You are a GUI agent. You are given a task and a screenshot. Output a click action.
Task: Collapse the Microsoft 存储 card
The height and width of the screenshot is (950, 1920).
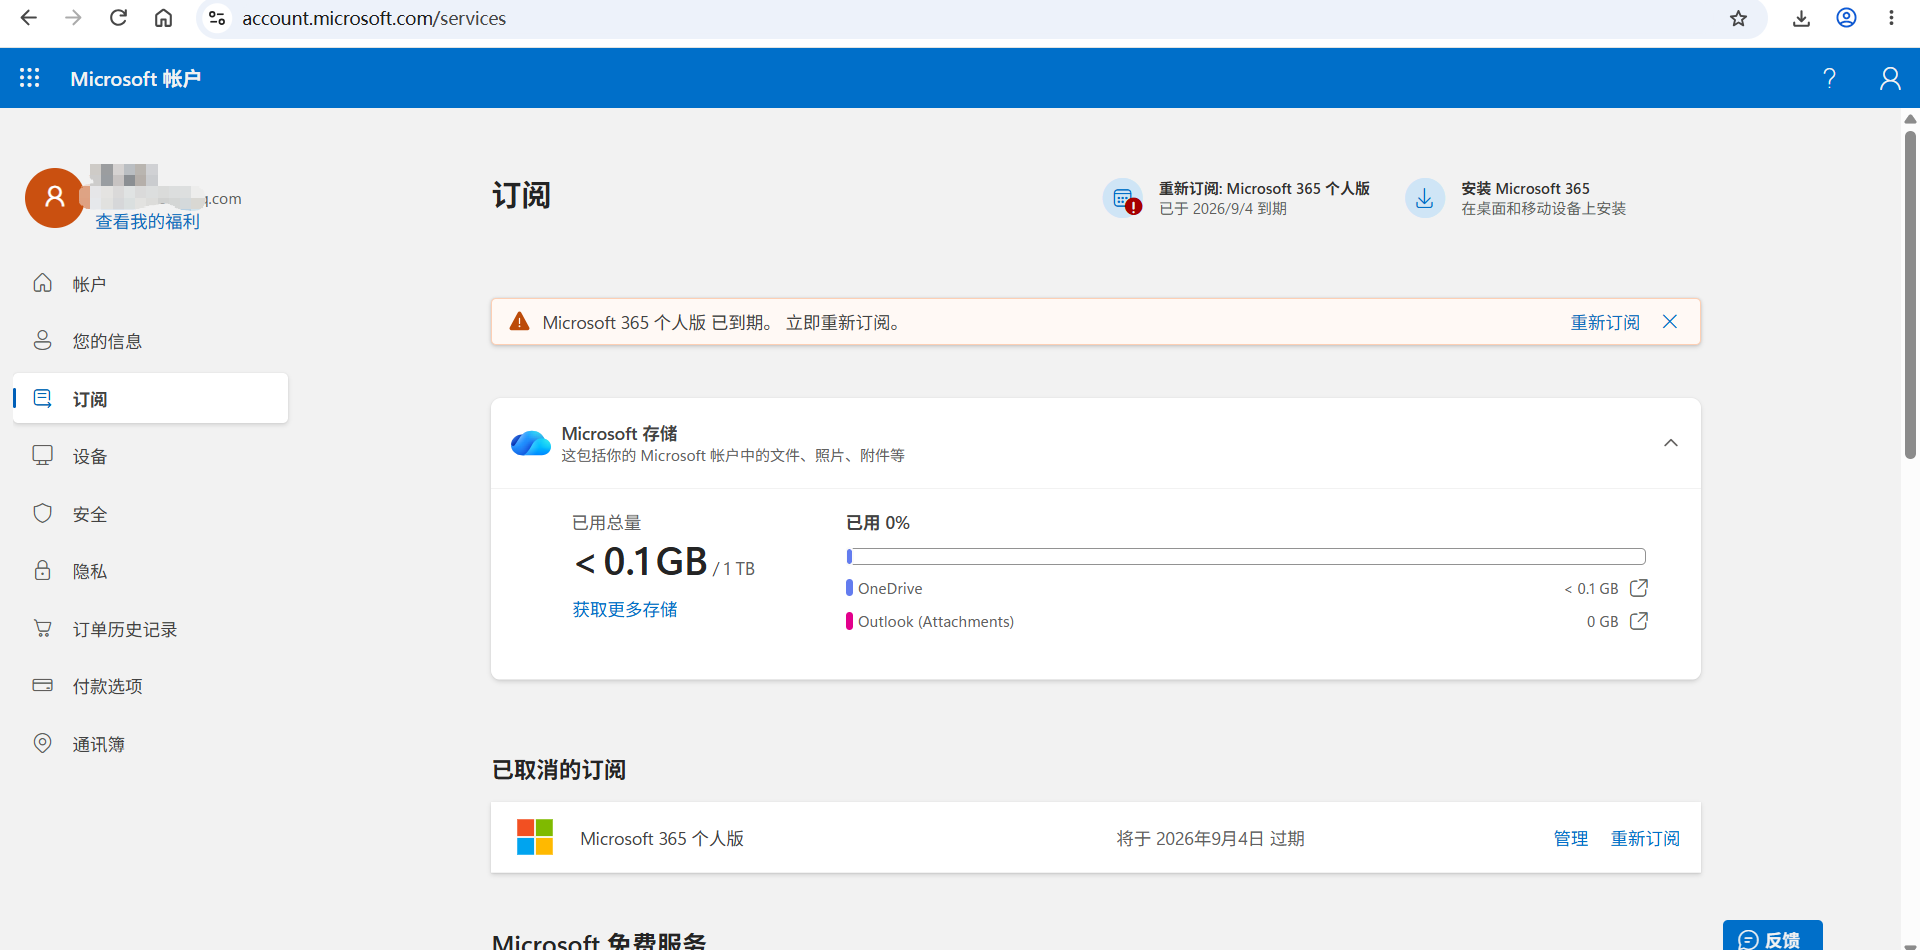tap(1671, 443)
